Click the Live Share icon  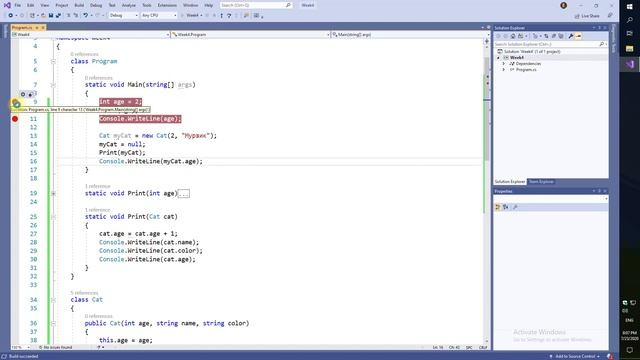(577, 16)
